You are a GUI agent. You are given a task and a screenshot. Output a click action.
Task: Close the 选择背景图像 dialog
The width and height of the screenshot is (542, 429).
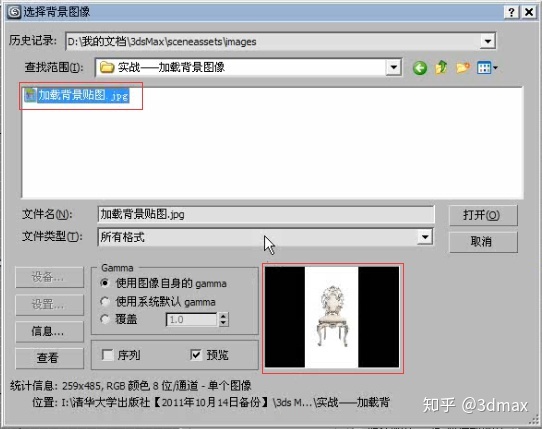pyautogui.click(x=529, y=12)
